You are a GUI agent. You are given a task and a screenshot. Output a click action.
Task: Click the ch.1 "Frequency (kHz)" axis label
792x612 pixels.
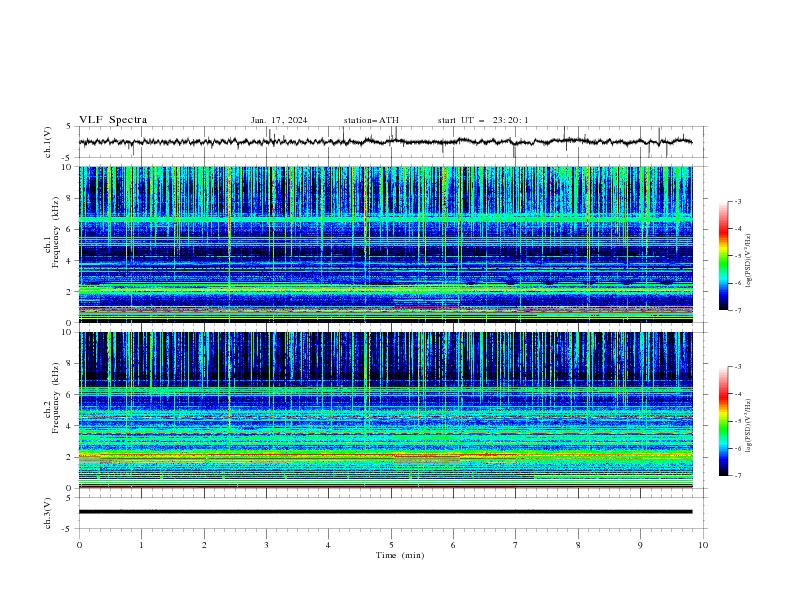pyautogui.click(x=56, y=233)
